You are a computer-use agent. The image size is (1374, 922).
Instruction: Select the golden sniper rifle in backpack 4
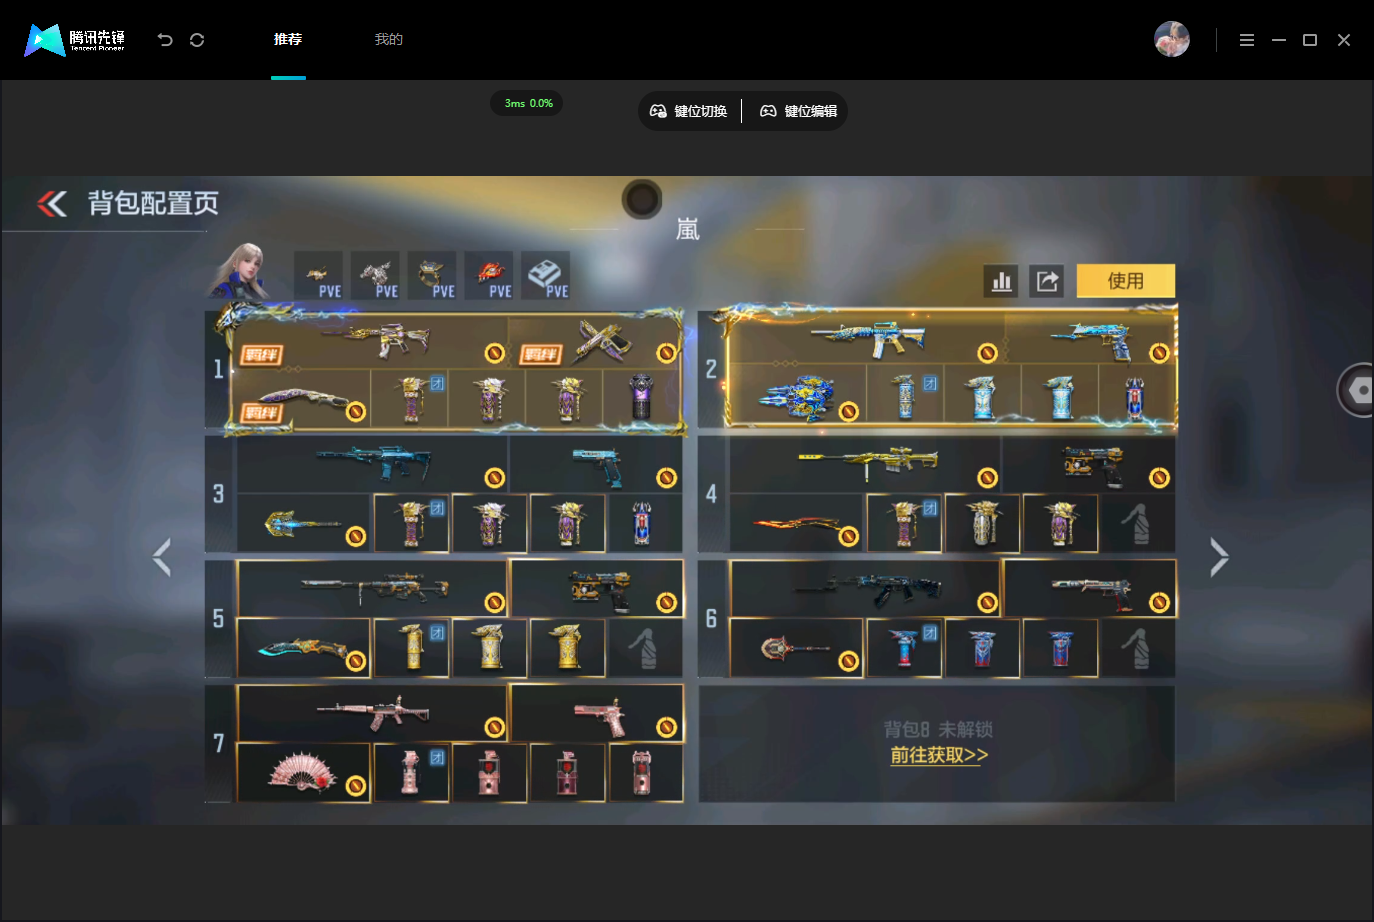pos(865,465)
